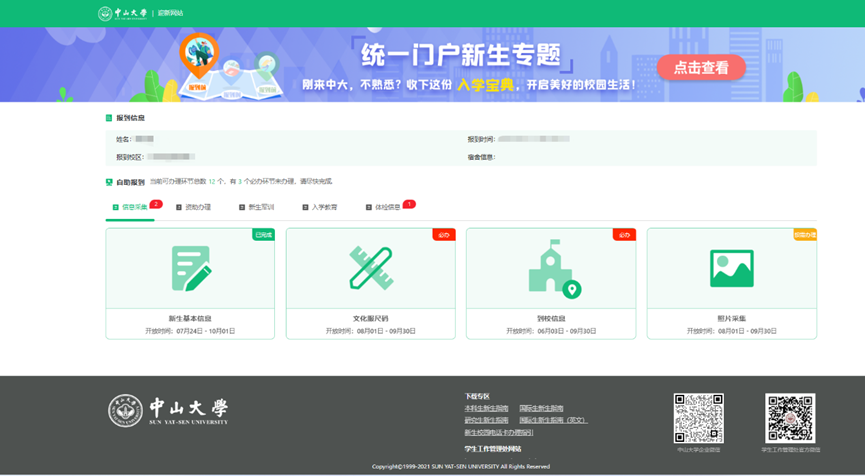
Task: Switch to the 入学教育 tab
Action: (x=319, y=207)
